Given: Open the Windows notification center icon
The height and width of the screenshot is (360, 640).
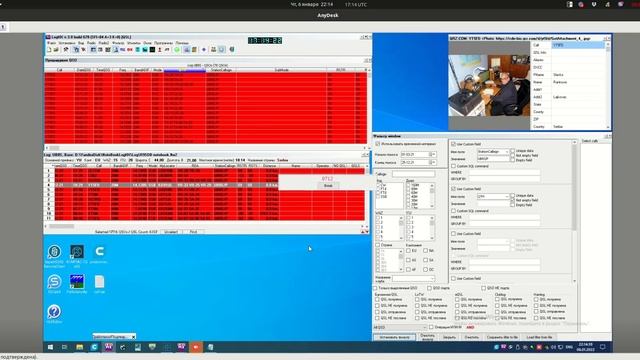Looking at the screenshot, I should pyautogui.click(x=602, y=347).
